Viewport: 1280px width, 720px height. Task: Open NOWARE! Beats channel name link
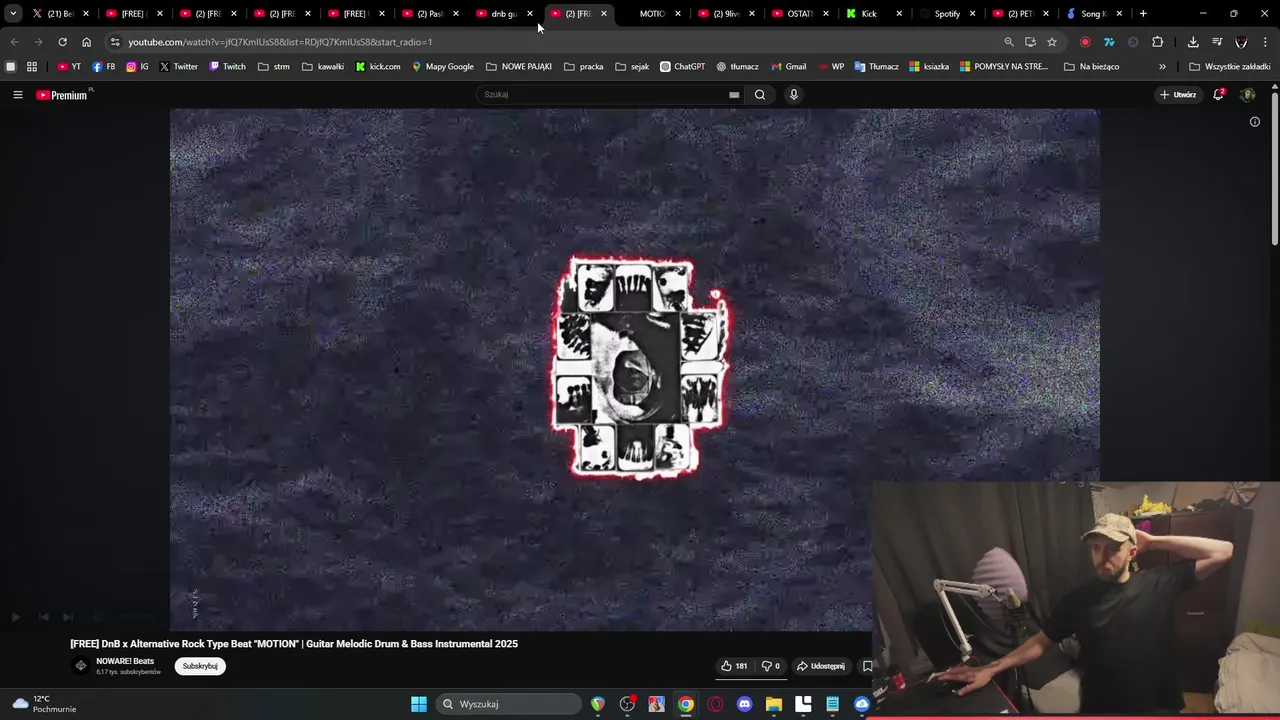[125, 661]
